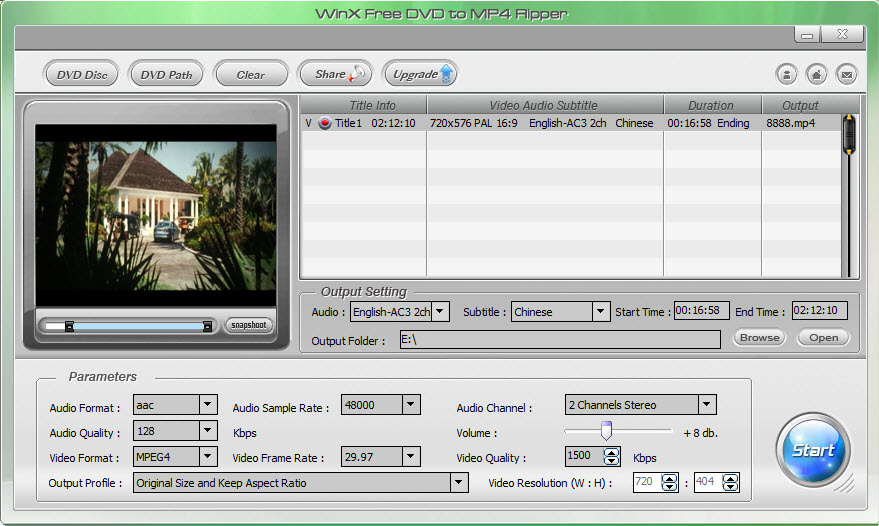Image resolution: width=879 pixels, height=526 pixels.
Task: Click the left trim marker on preview slider
Action: pos(69,326)
